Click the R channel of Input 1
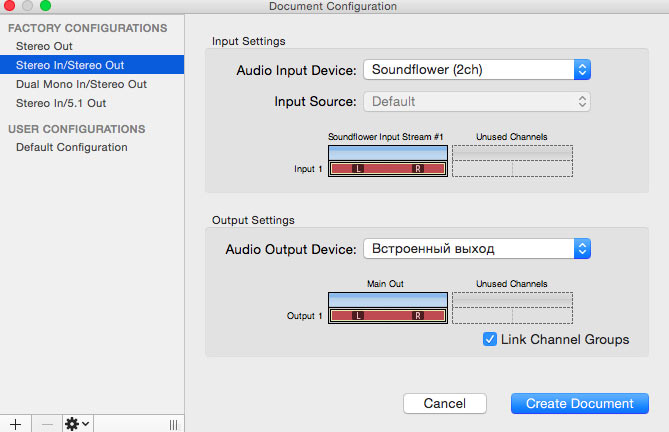 (417, 169)
